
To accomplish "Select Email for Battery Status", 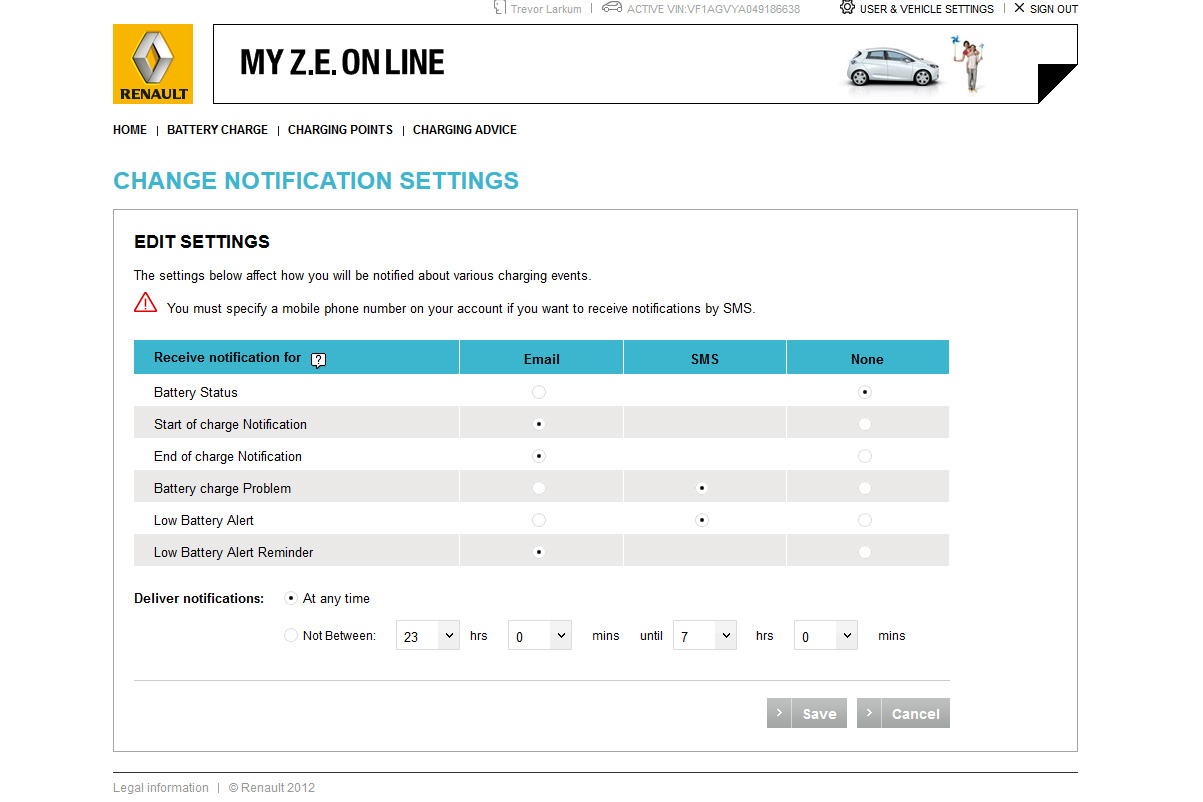I will pyautogui.click(x=539, y=392).
